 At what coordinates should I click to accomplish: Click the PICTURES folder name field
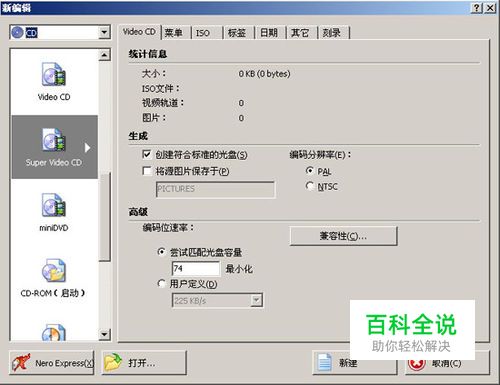pyautogui.click(x=216, y=189)
